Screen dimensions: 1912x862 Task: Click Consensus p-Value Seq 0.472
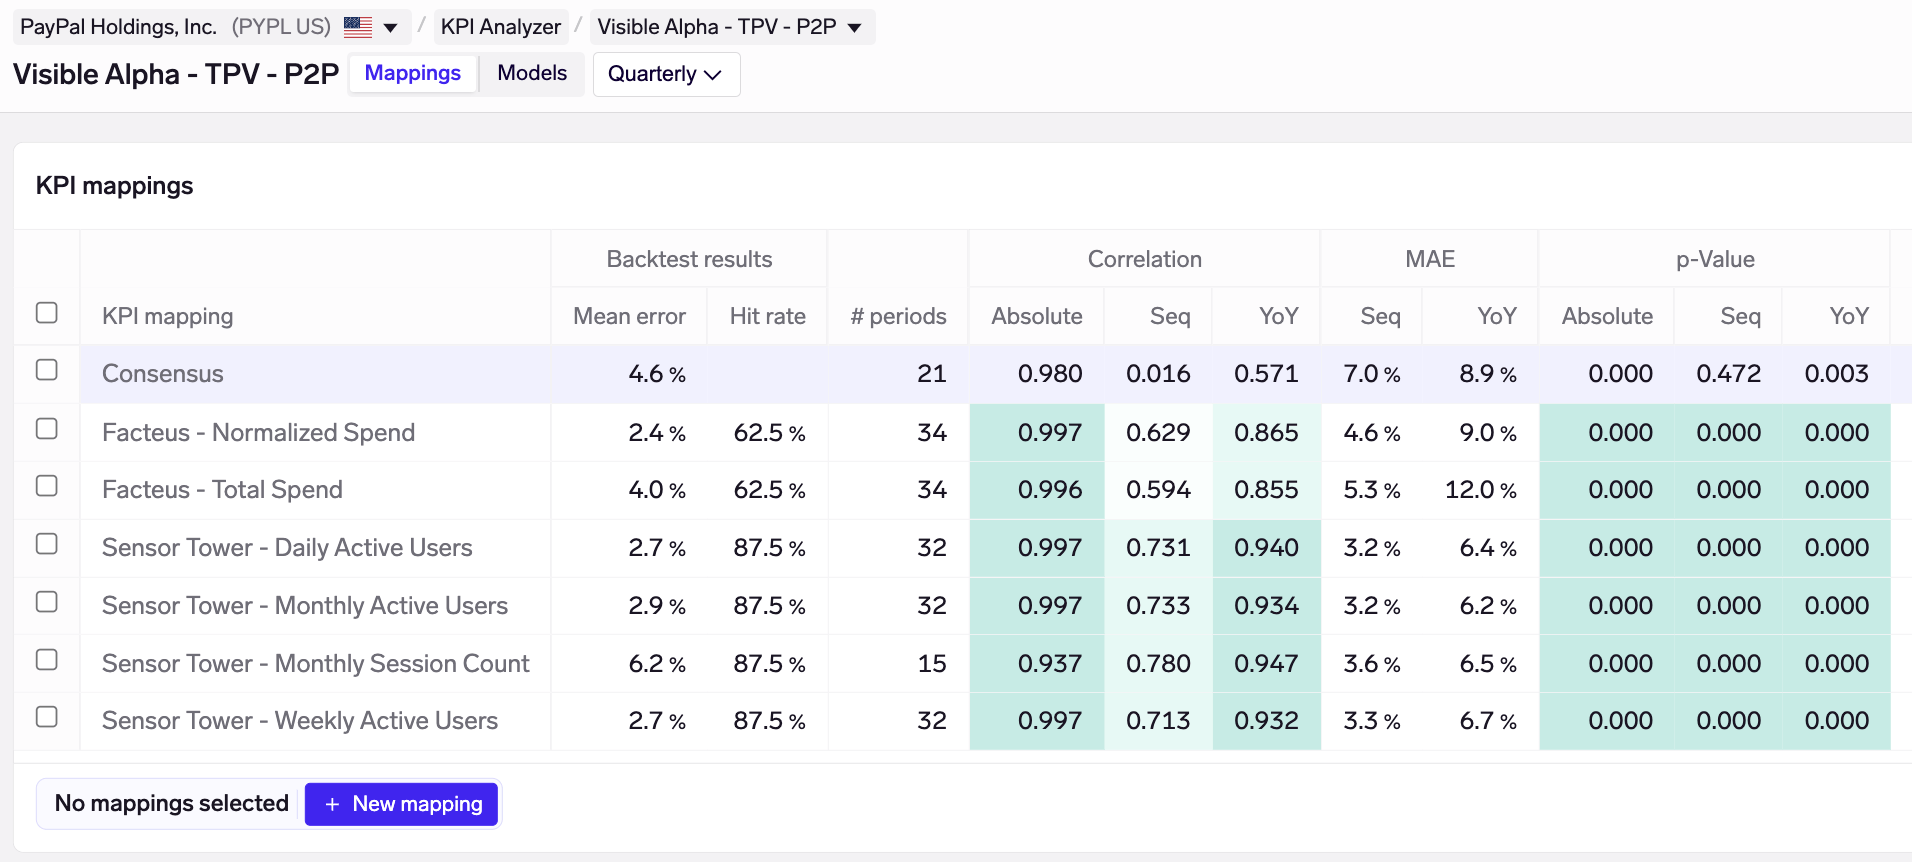coord(1728,374)
